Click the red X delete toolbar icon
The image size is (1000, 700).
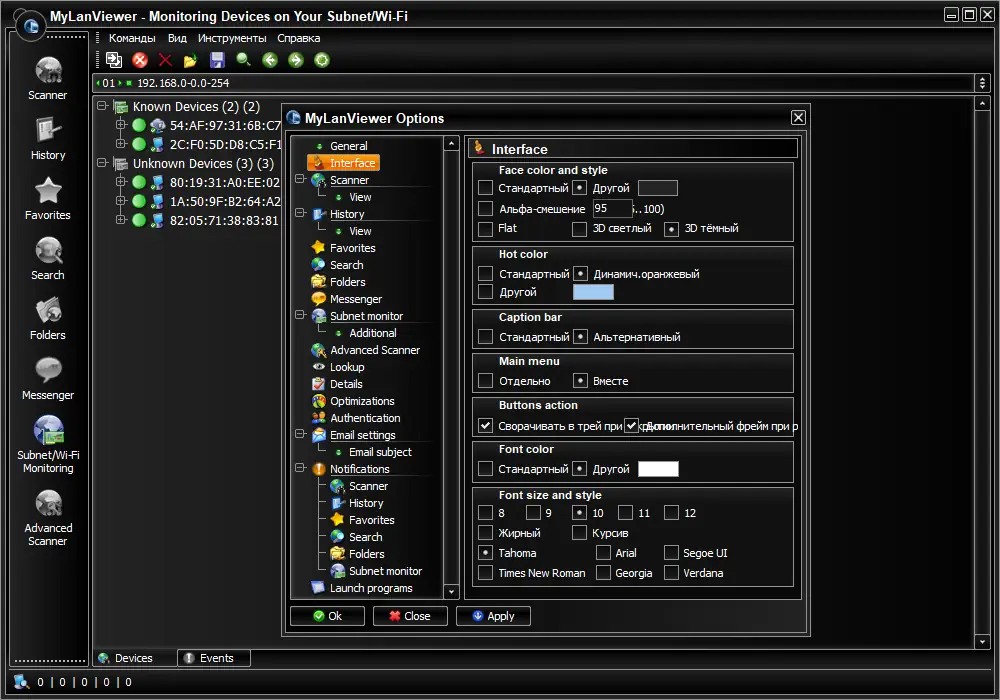[x=165, y=60]
